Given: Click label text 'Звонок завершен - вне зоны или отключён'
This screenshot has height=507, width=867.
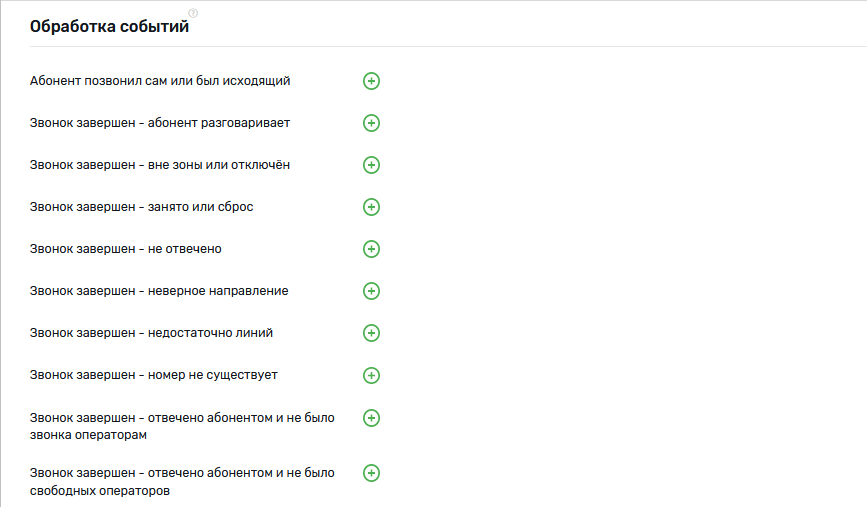Looking at the screenshot, I should (160, 165).
